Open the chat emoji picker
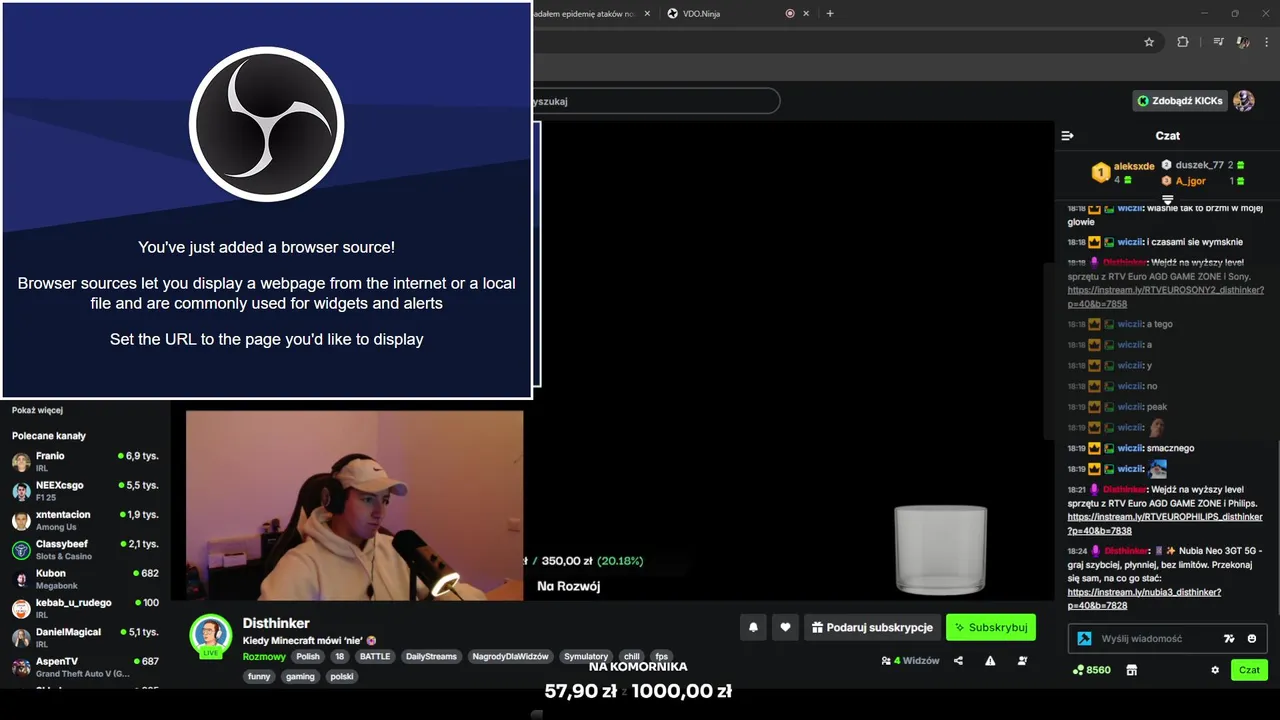The width and height of the screenshot is (1280, 720). [1252, 638]
